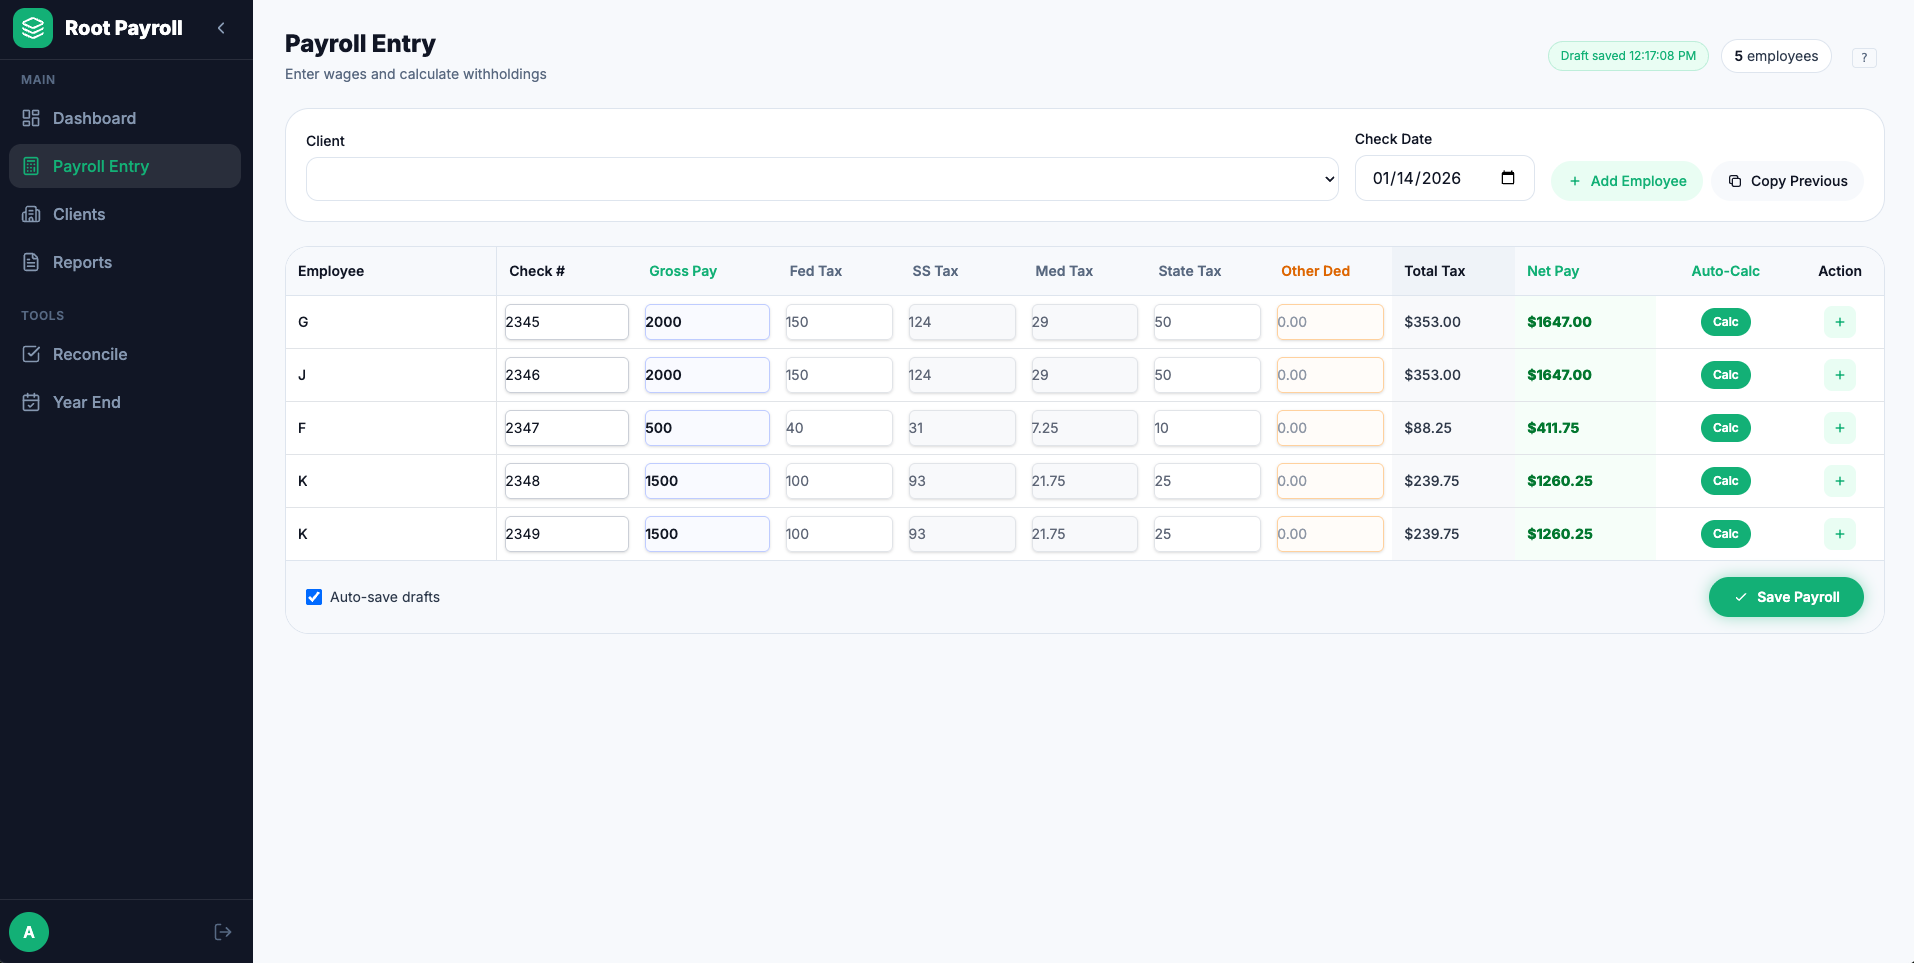
Task: Open the help question mark icon
Action: tap(1864, 57)
